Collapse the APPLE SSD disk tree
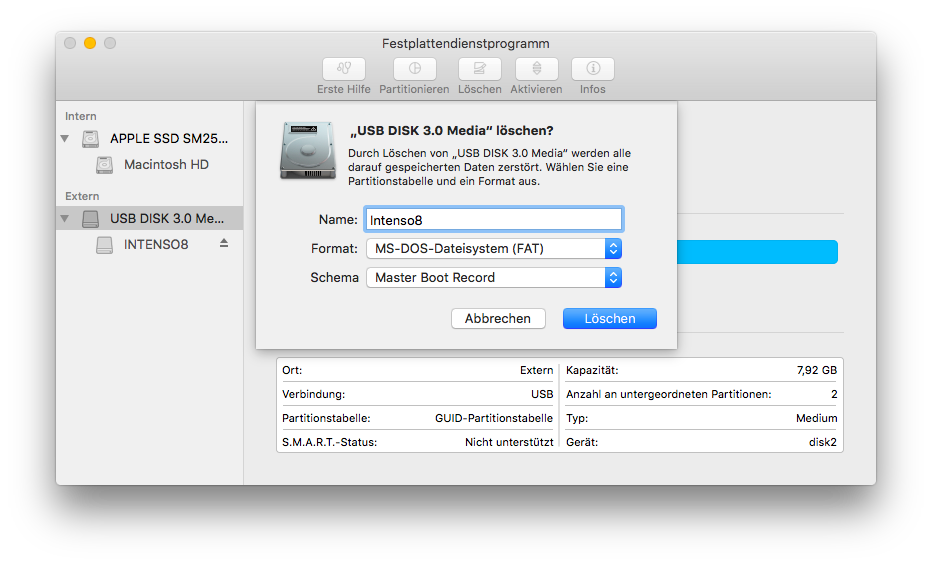Image resolution: width=932 pixels, height=565 pixels. (65, 139)
